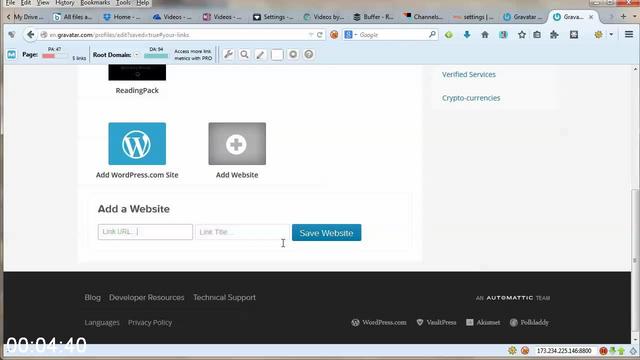Screen dimensions: 640x360
Task: Reload the page with the refresh icon
Action: 320,35
